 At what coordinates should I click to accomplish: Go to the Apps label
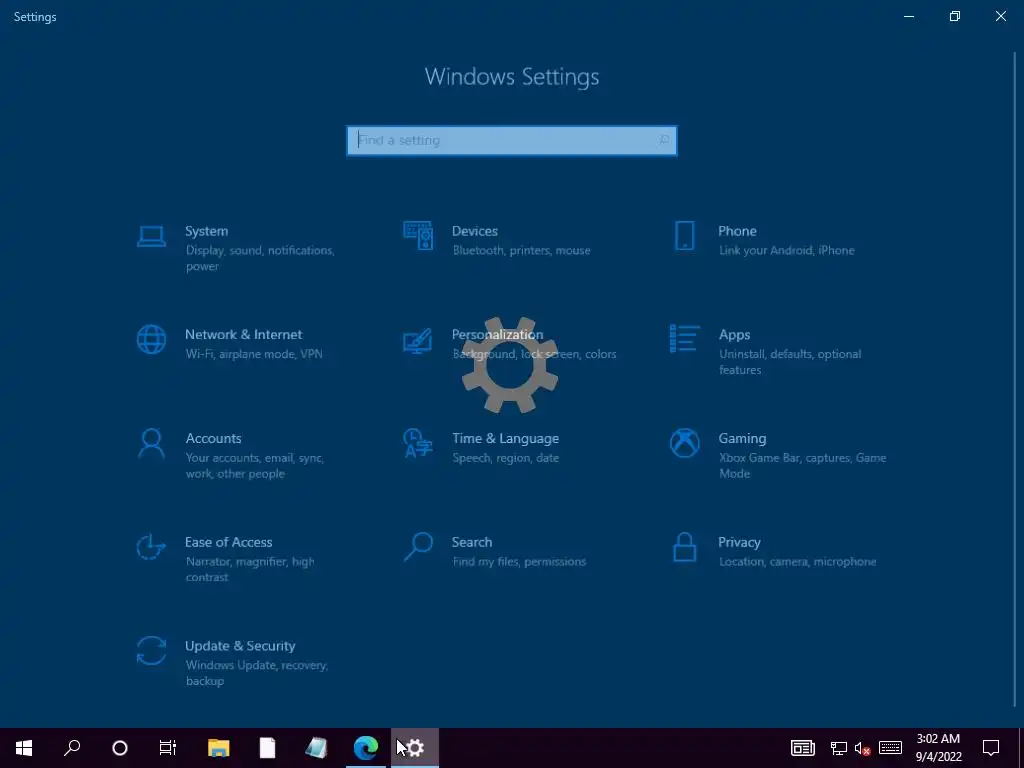[735, 335]
